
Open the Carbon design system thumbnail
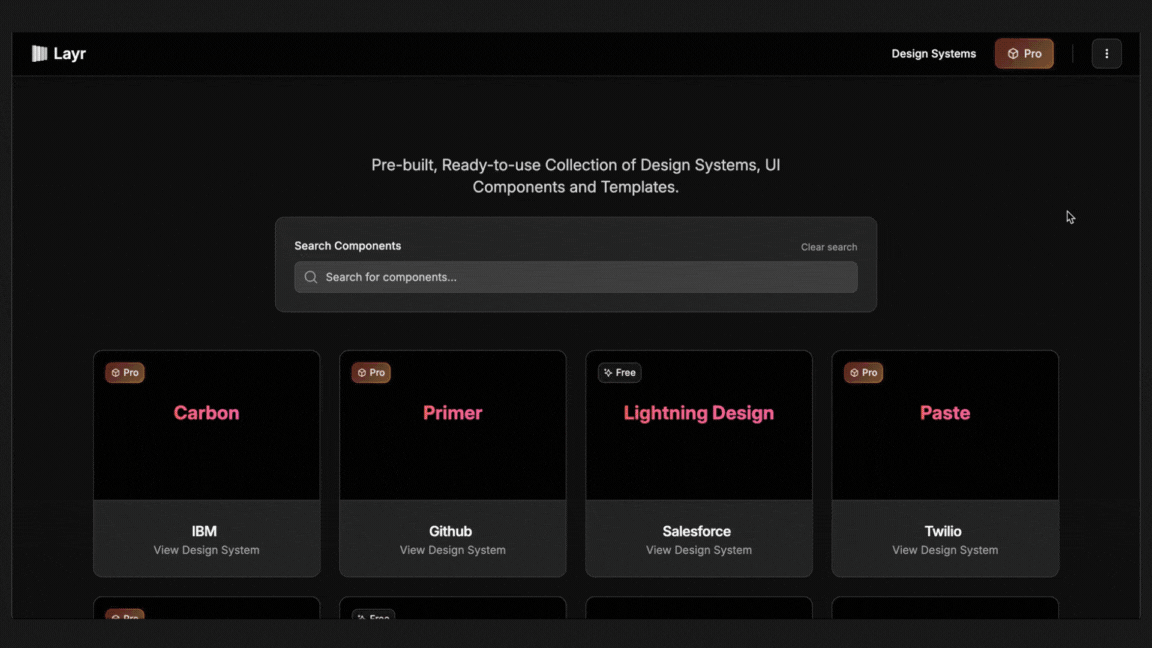click(206, 425)
